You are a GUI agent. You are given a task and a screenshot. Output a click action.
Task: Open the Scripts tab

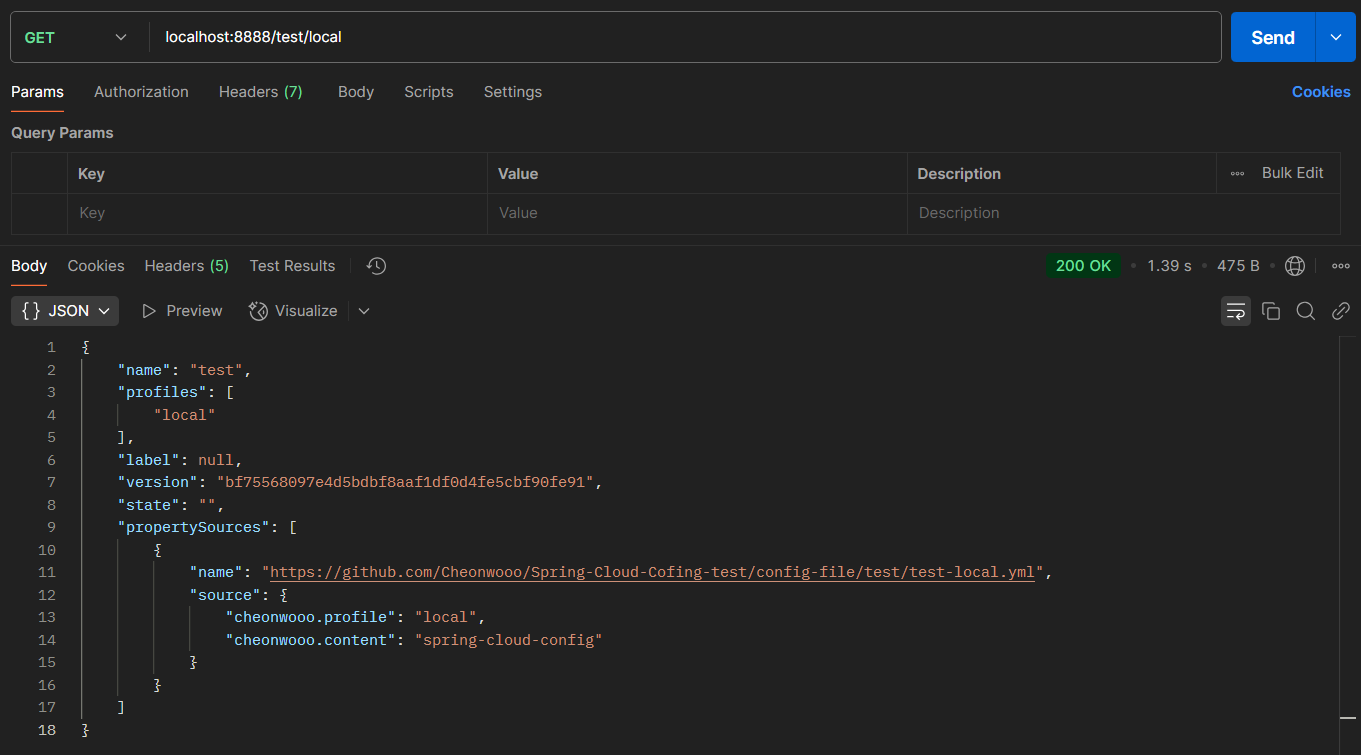coord(429,92)
